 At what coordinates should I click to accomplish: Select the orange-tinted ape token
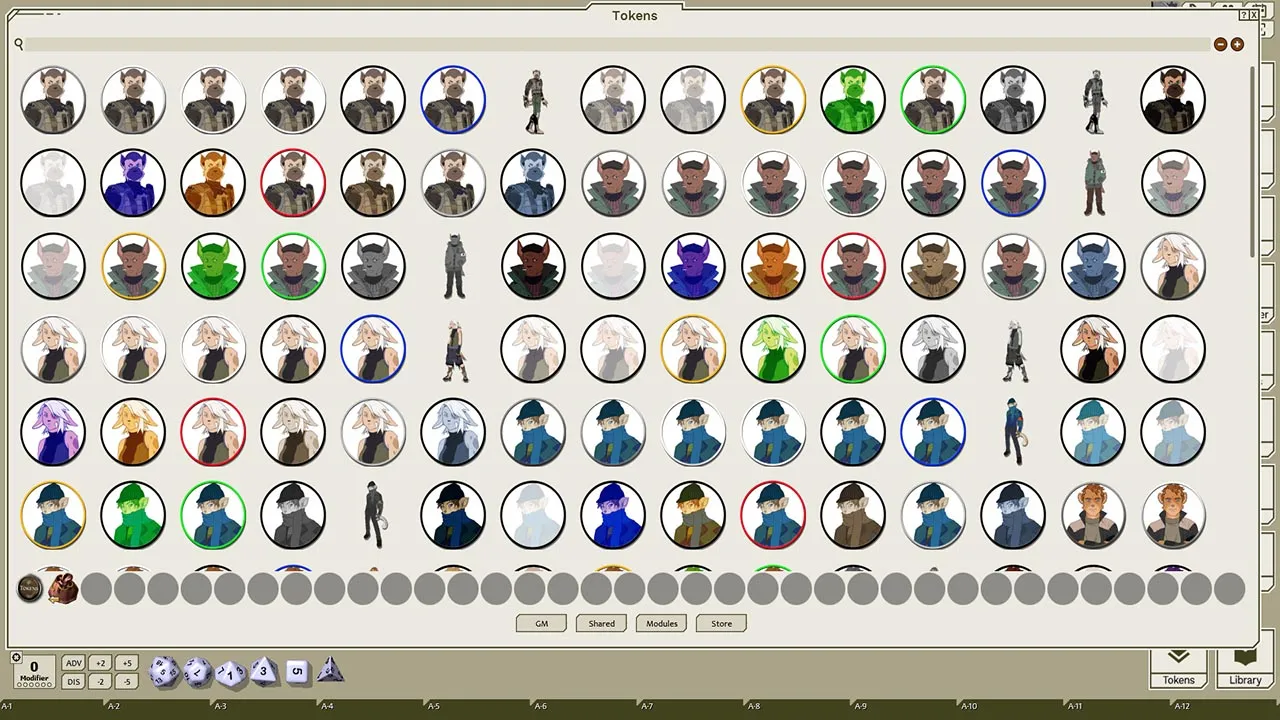click(x=213, y=183)
